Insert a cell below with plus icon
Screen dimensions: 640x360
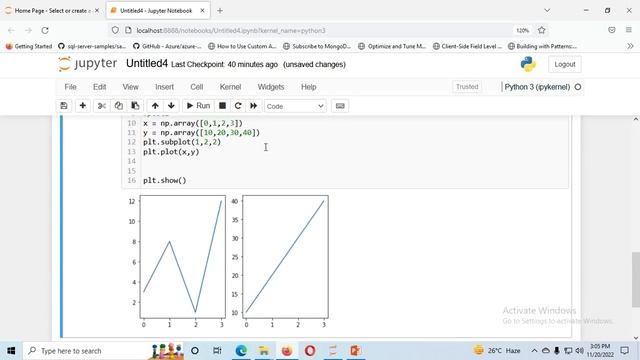point(82,106)
